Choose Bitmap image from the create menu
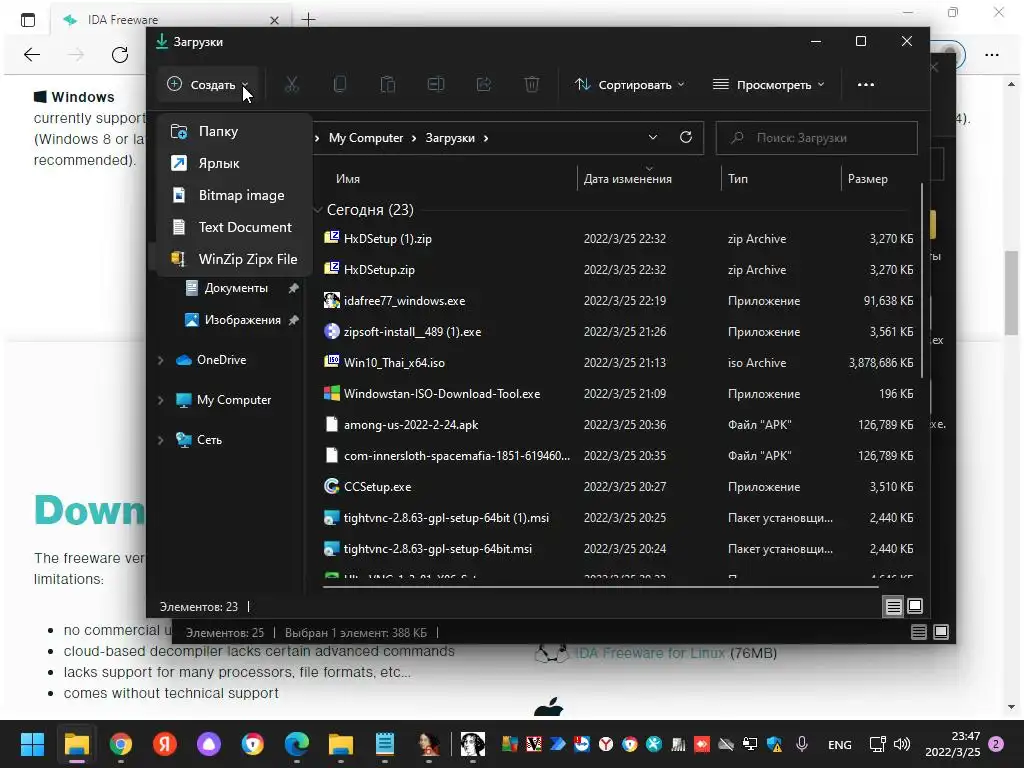 coord(234,195)
